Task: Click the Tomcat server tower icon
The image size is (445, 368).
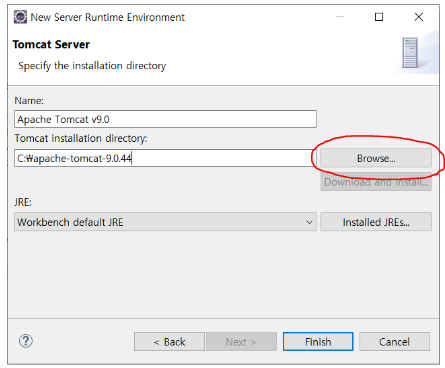Action: pyautogui.click(x=410, y=53)
